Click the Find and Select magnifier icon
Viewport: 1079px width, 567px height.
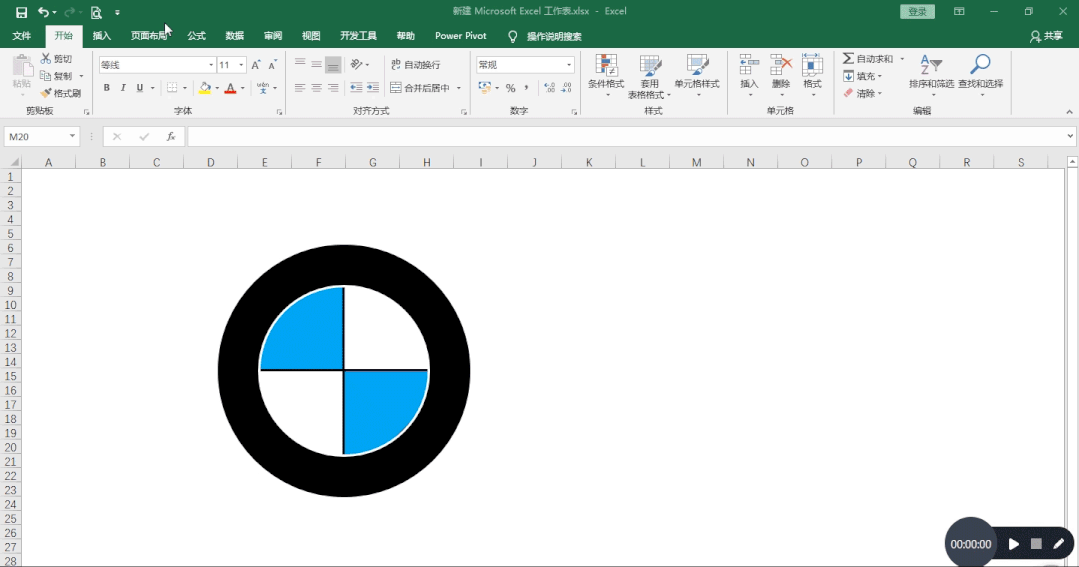(980, 65)
